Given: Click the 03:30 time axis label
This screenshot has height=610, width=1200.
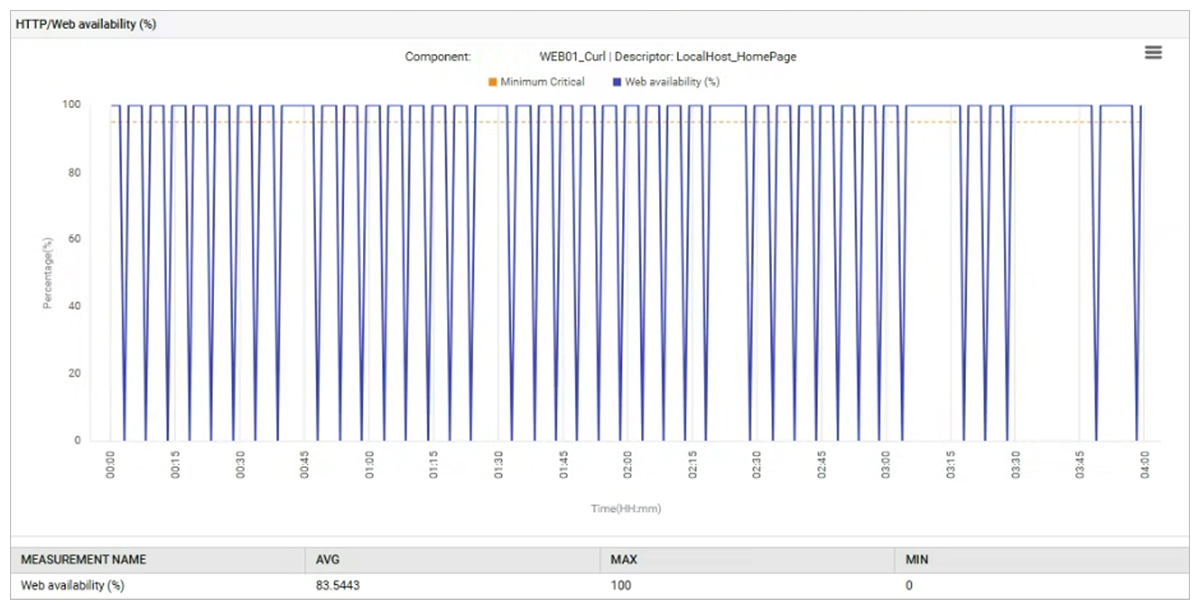Looking at the screenshot, I should (1015, 467).
